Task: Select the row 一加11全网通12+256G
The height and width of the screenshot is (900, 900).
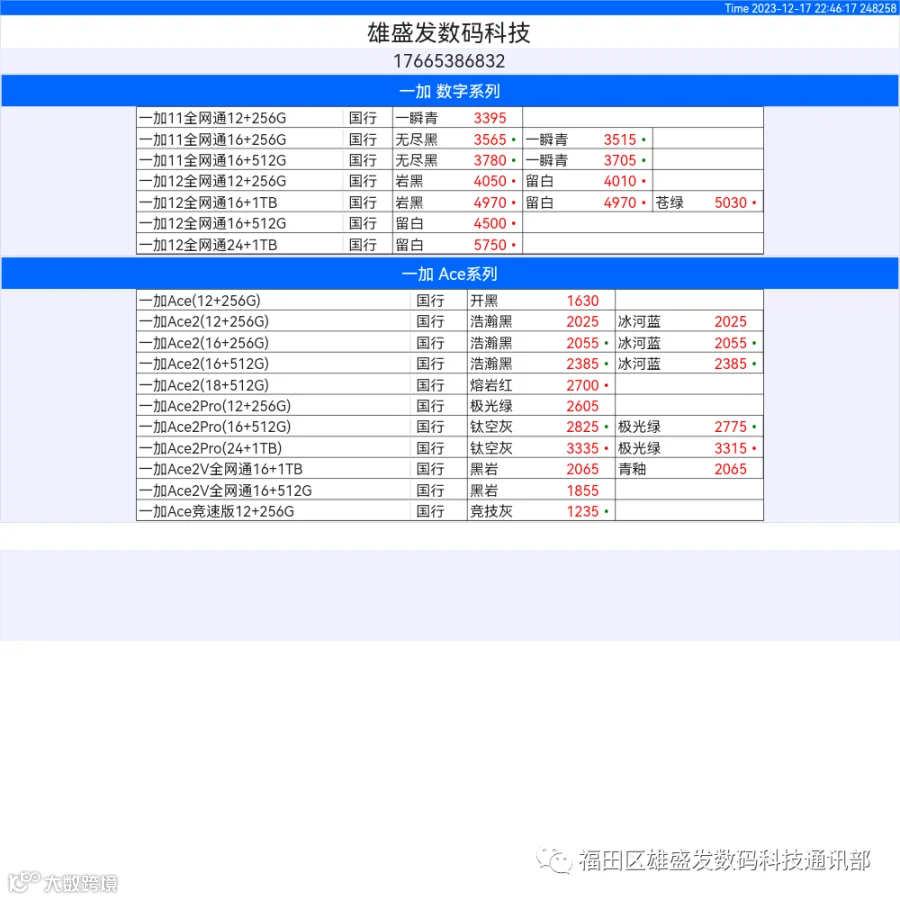Action: pyautogui.click(x=450, y=118)
